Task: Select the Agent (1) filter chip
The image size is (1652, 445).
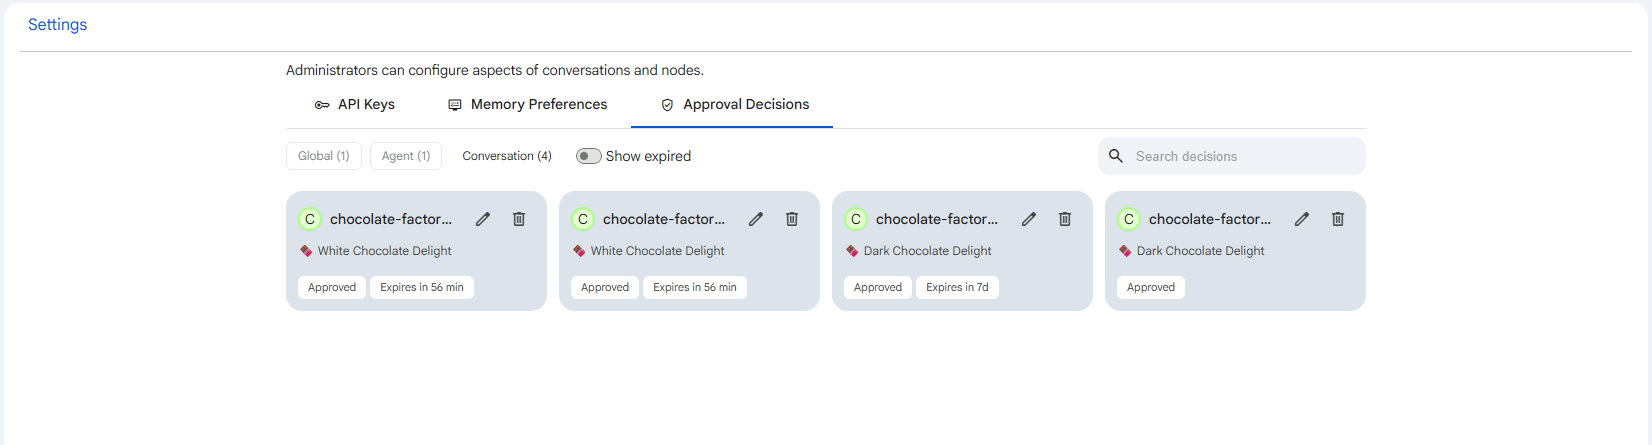Action: [x=406, y=156]
